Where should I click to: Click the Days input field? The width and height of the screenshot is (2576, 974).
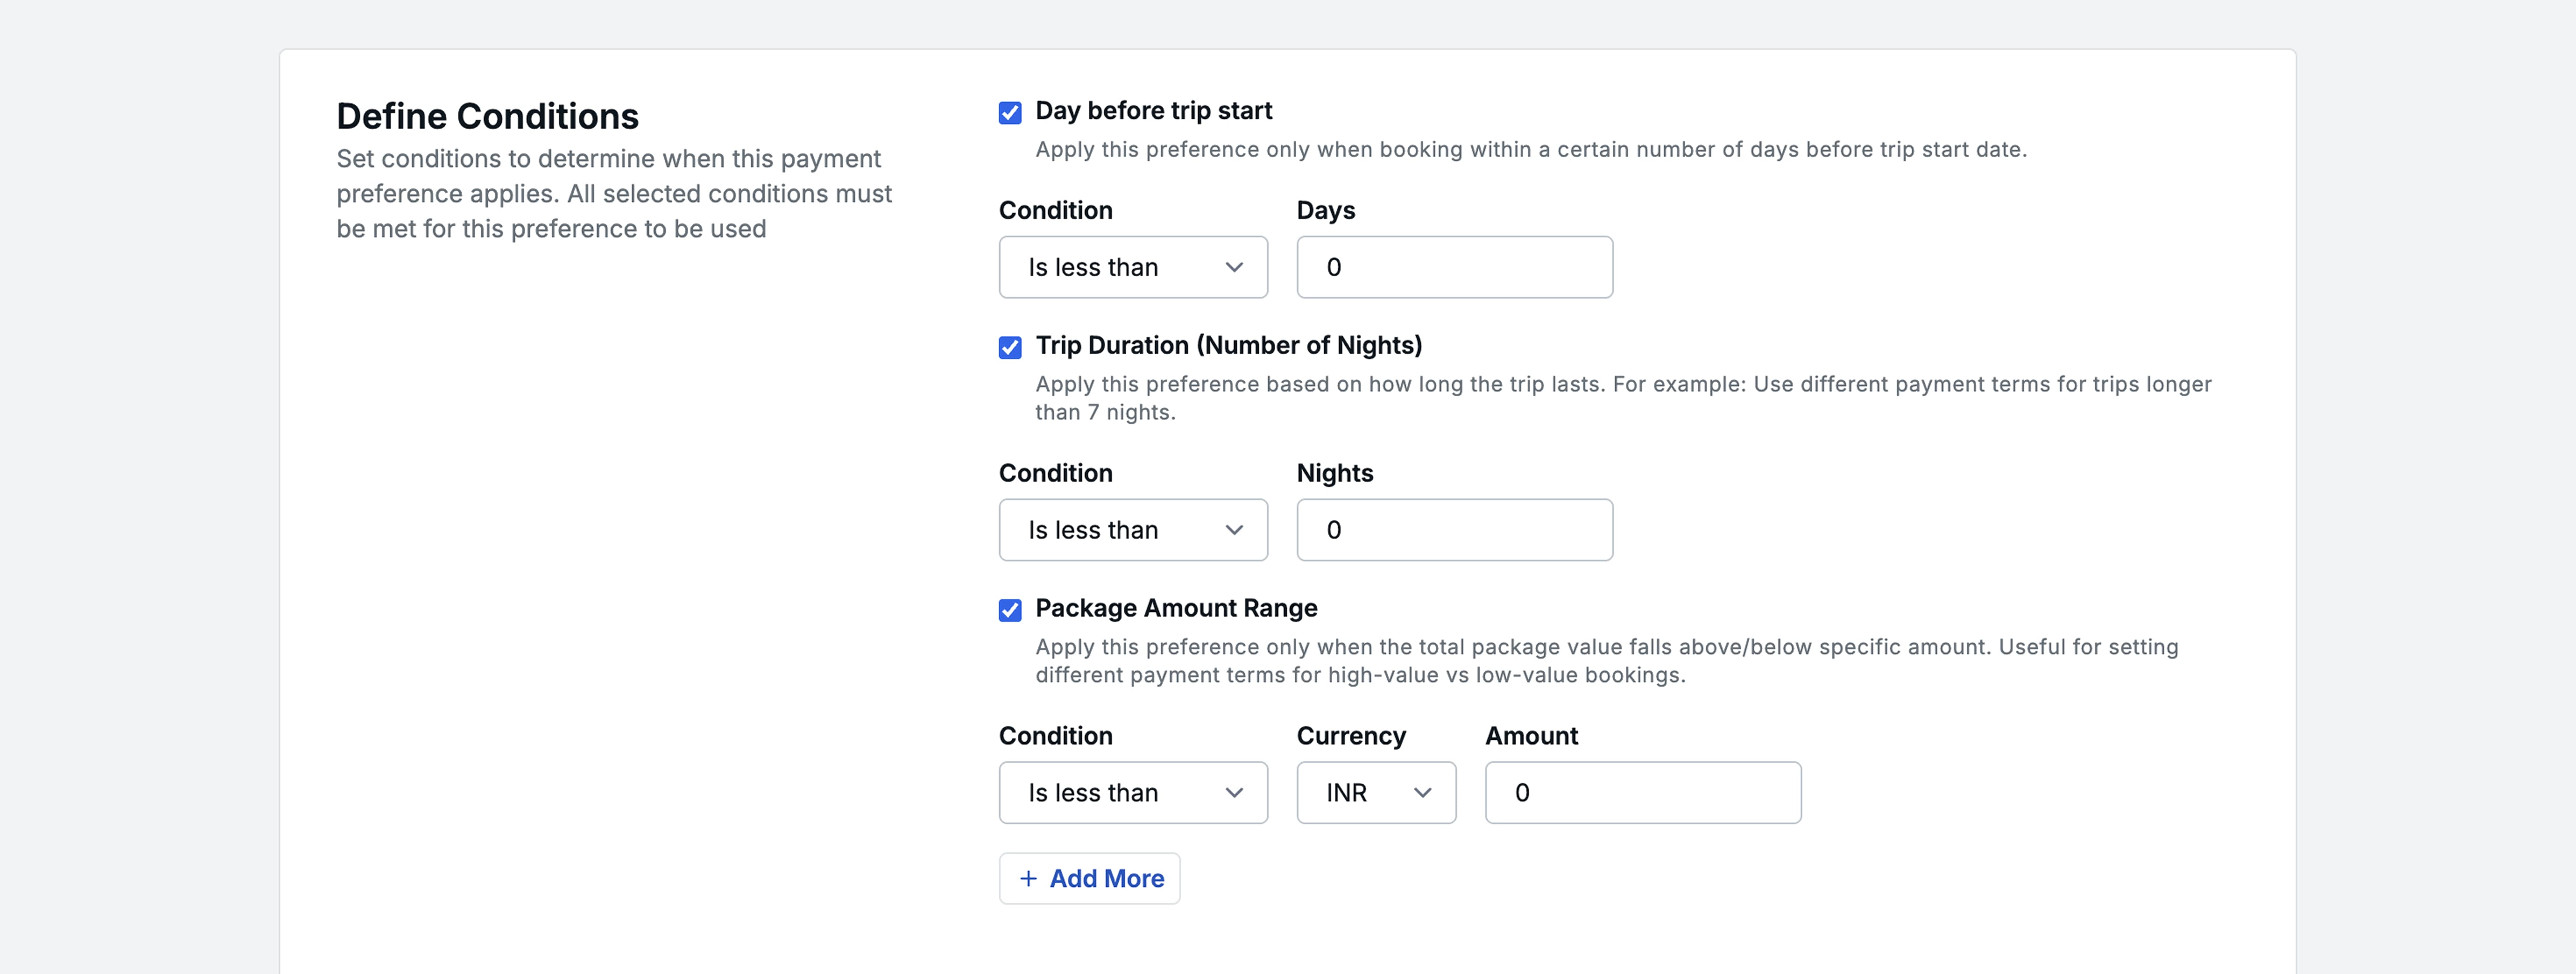[x=1454, y=267]
